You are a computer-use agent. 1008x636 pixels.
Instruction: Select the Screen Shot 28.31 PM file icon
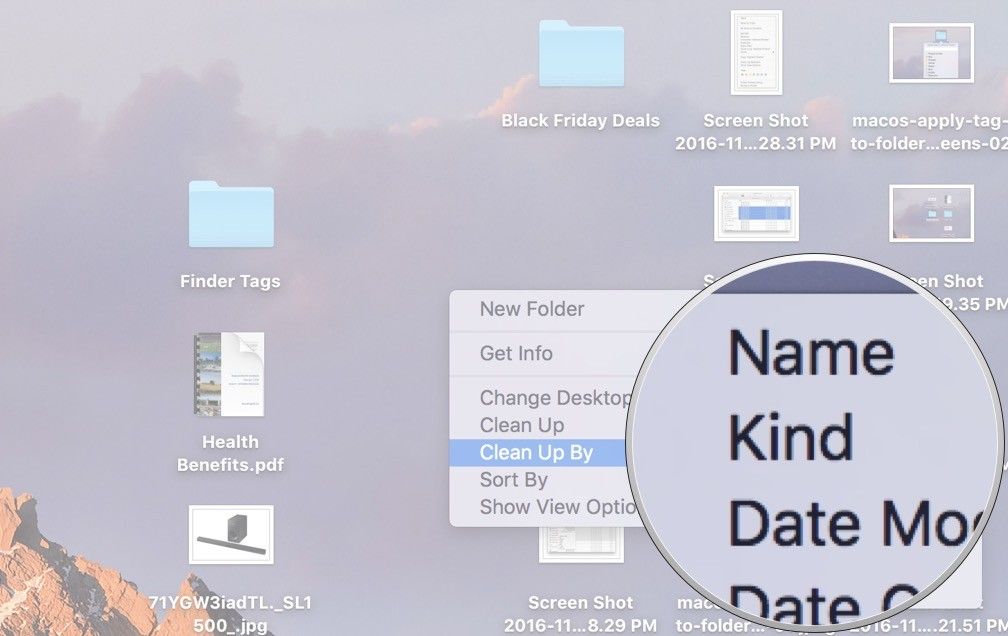756,52
